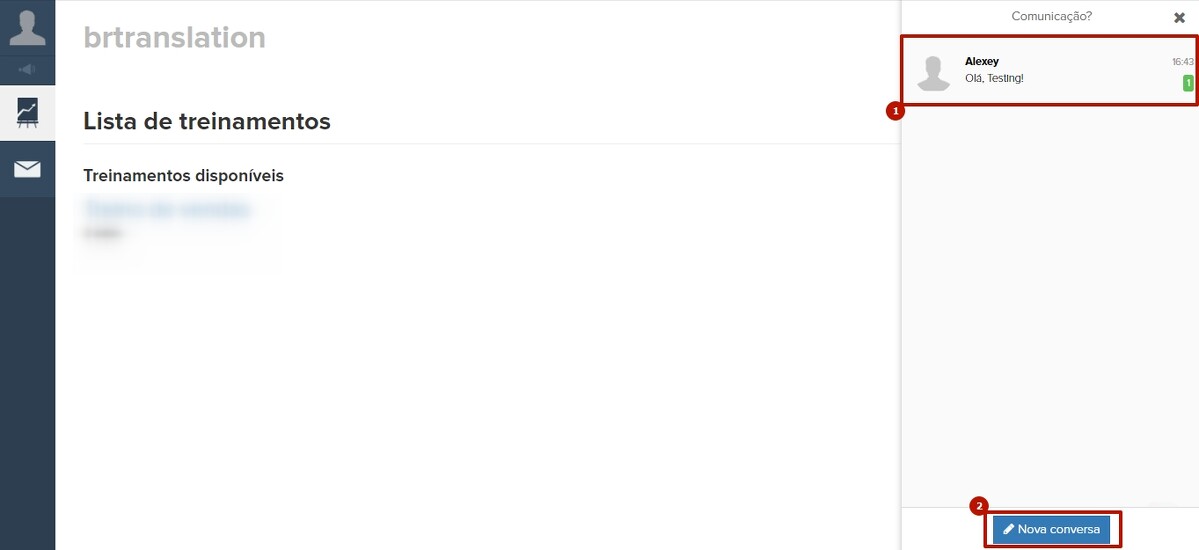Viewport: 1199px width, 550px height.
Task: Click the Treinamentos disponíveis subheading
Action: pos(183,176)
